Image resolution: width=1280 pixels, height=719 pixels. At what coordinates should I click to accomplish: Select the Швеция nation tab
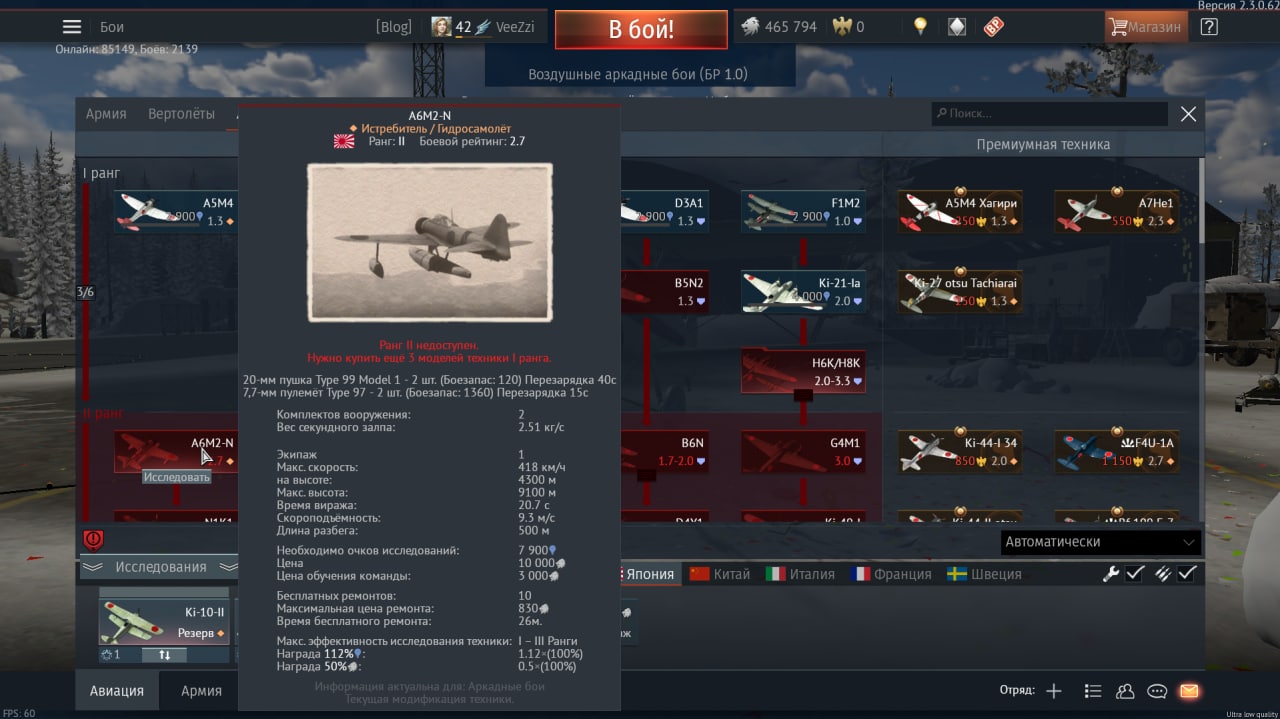(x=984, y=574)
